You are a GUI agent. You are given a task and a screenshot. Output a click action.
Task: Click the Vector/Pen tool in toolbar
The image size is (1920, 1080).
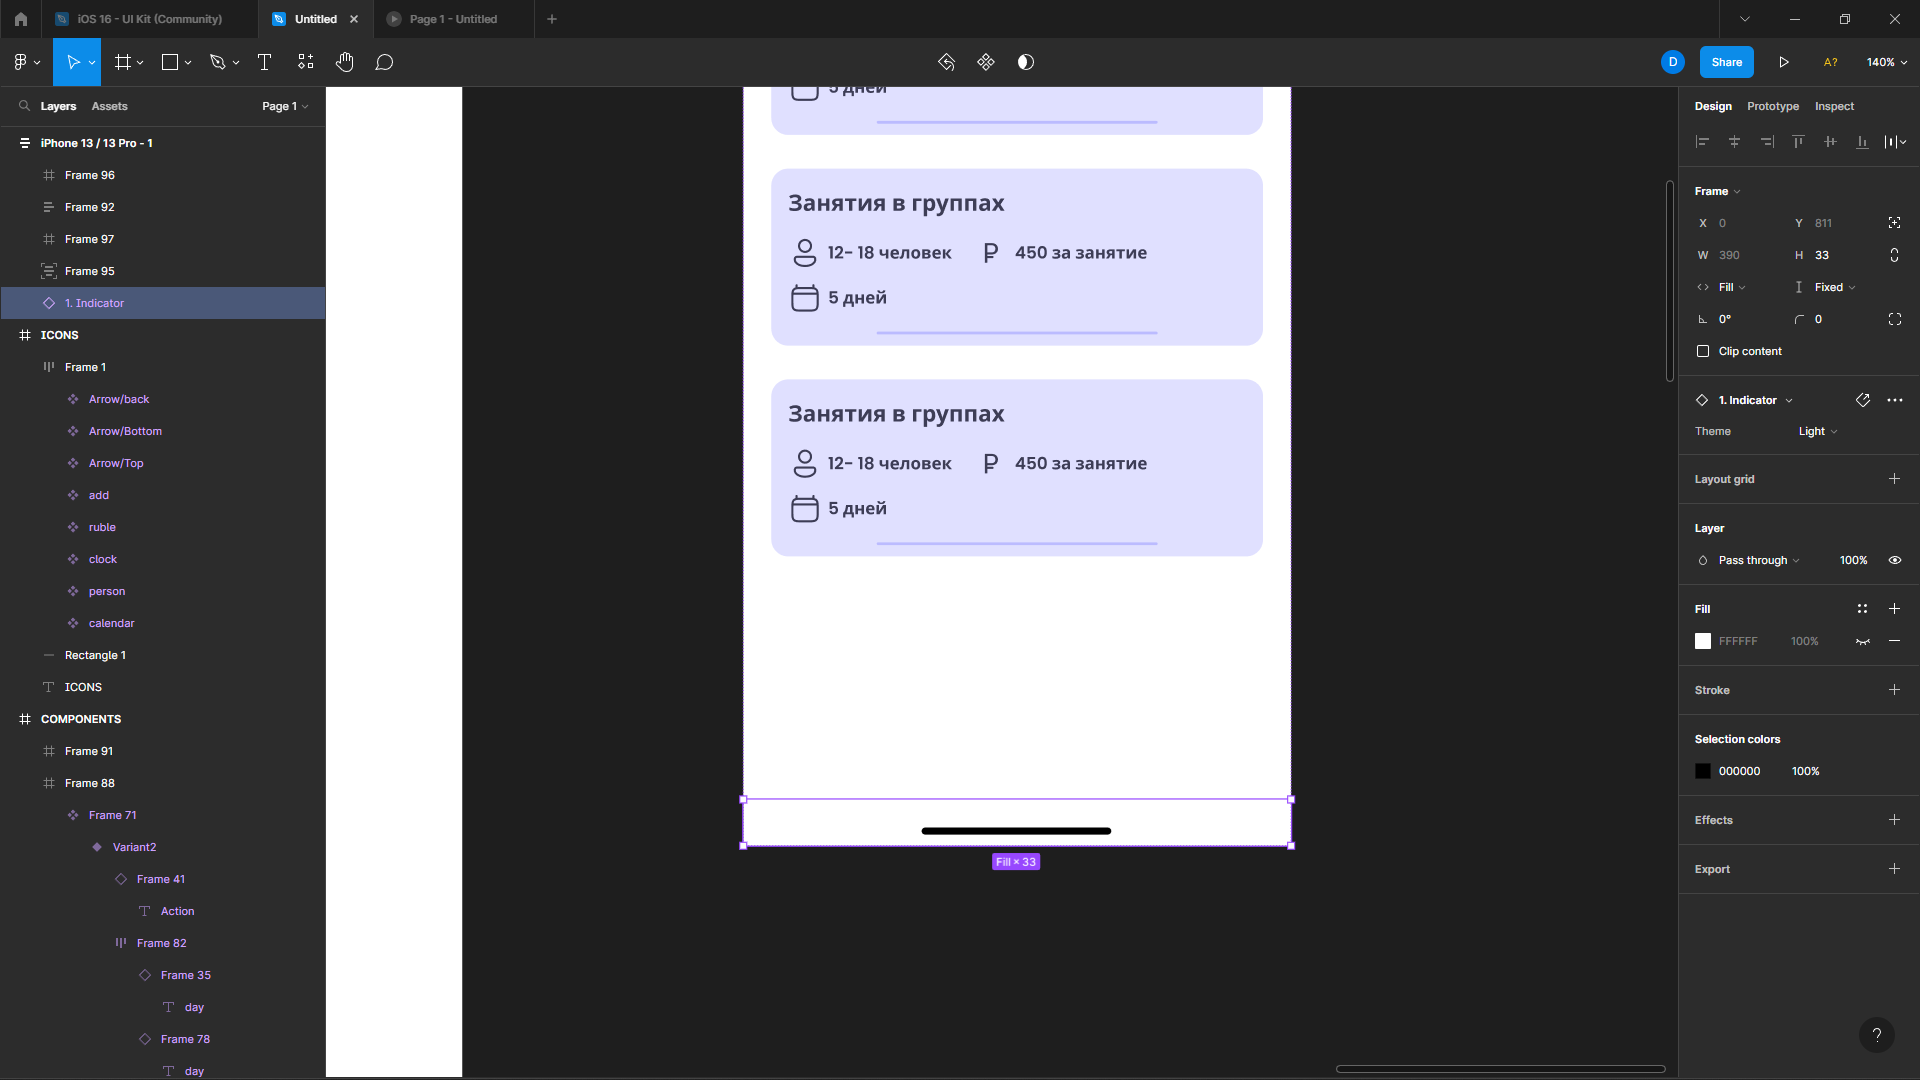[218, 62]
